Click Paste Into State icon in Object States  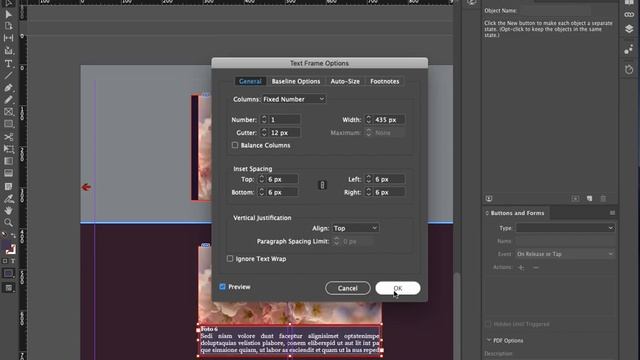click(575, 199)
